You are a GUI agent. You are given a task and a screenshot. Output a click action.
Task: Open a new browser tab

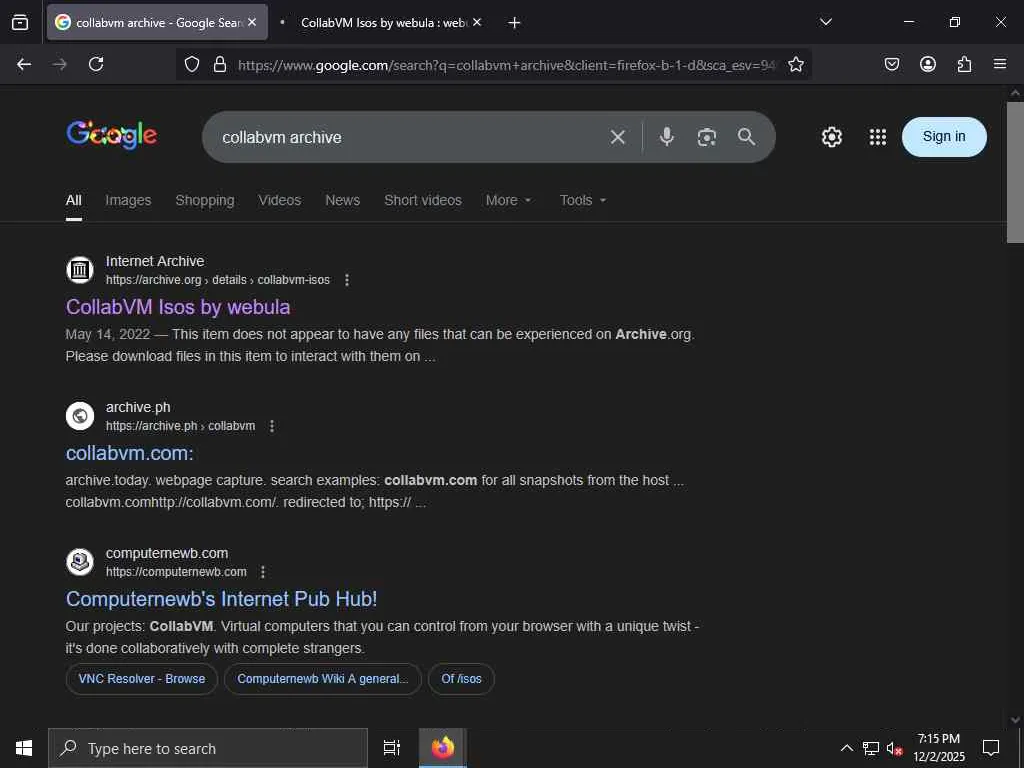514,23
